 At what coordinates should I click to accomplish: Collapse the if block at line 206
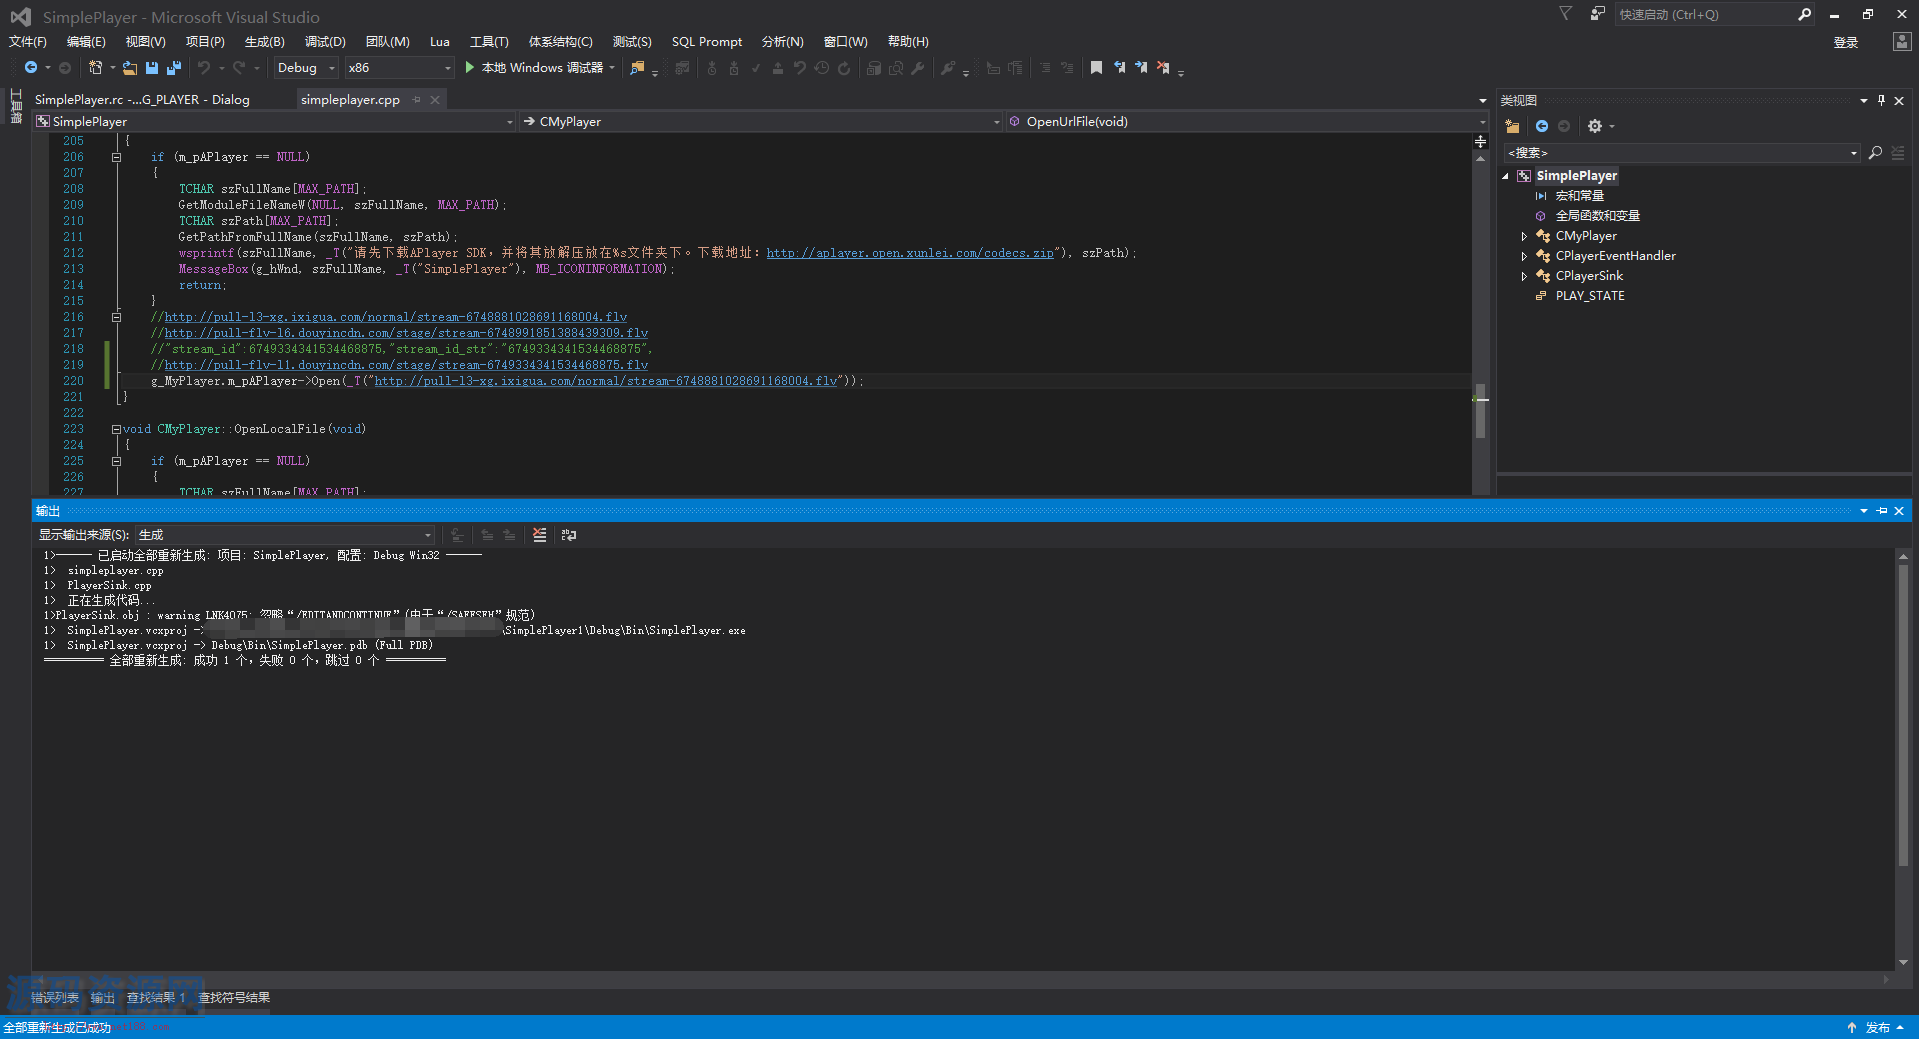tap(116, 157)
